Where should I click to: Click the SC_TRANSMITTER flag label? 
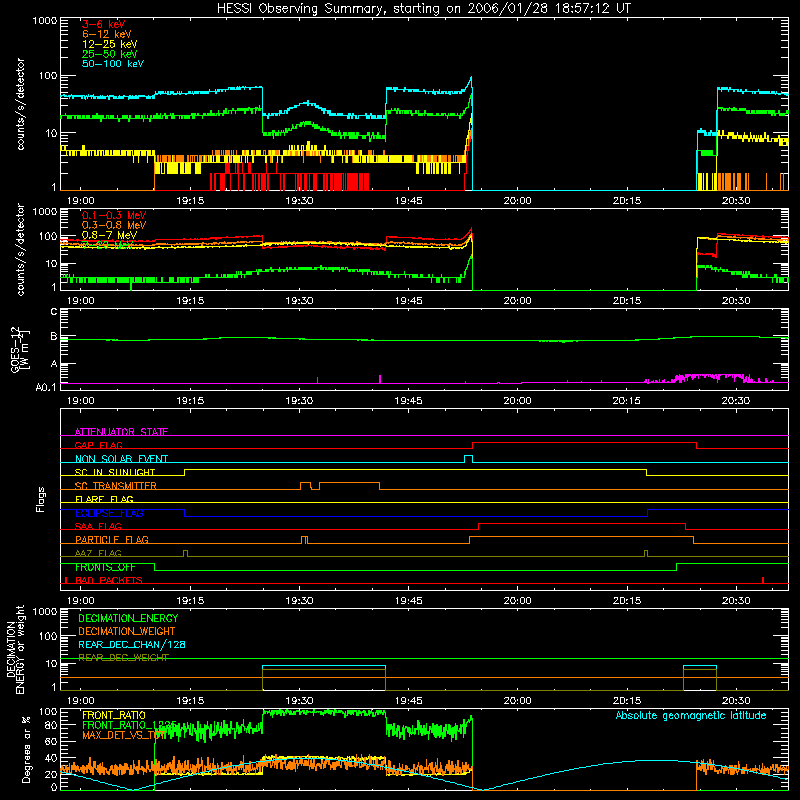click(x=116, y=486)
